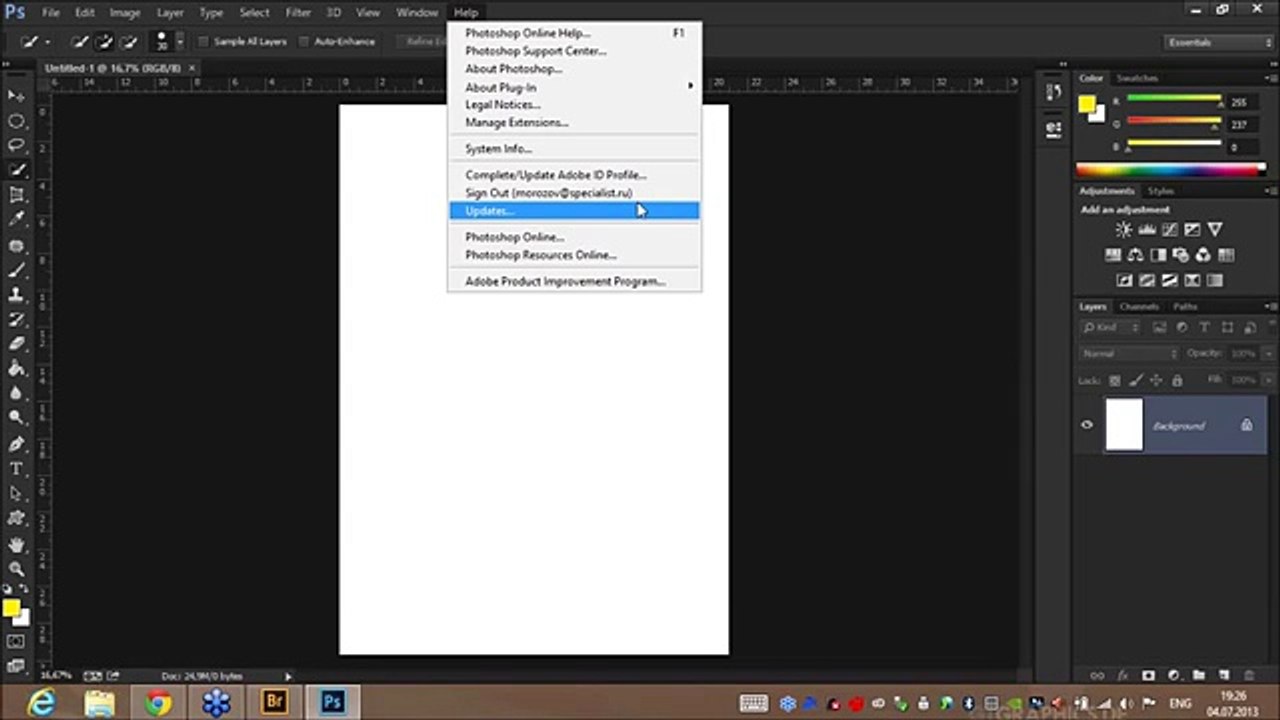Select the Hand tool
Screen dimensions: 1280x720
[x=16, y=545]
